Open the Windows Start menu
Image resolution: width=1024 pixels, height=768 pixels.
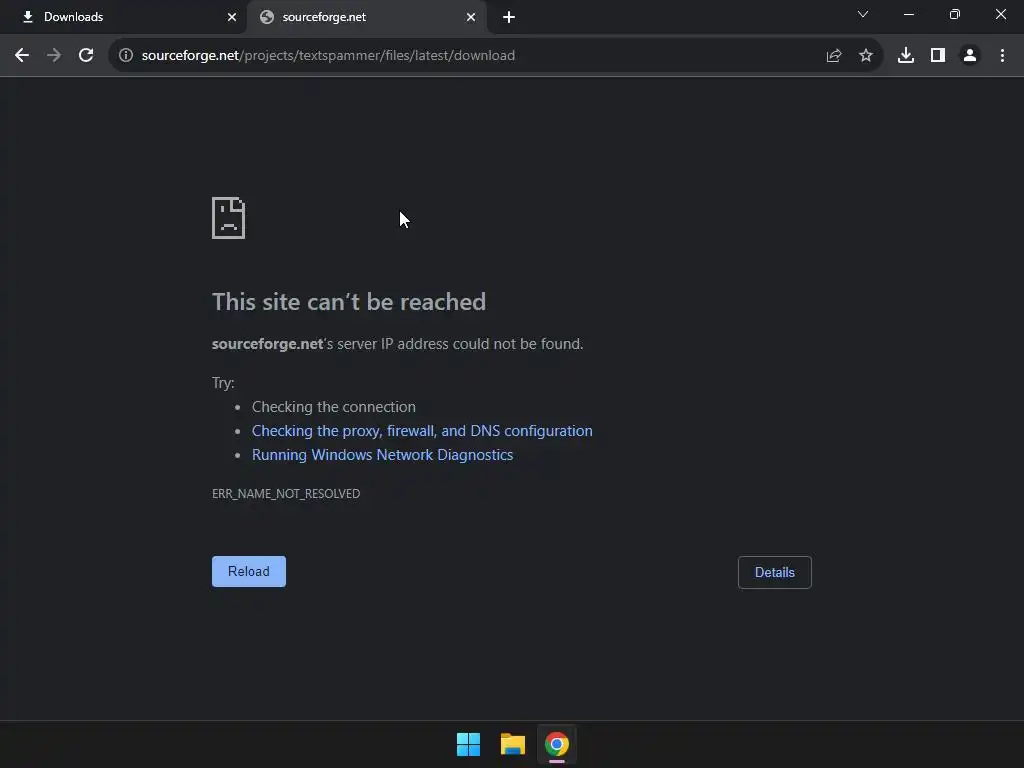[x=468, y=744]
